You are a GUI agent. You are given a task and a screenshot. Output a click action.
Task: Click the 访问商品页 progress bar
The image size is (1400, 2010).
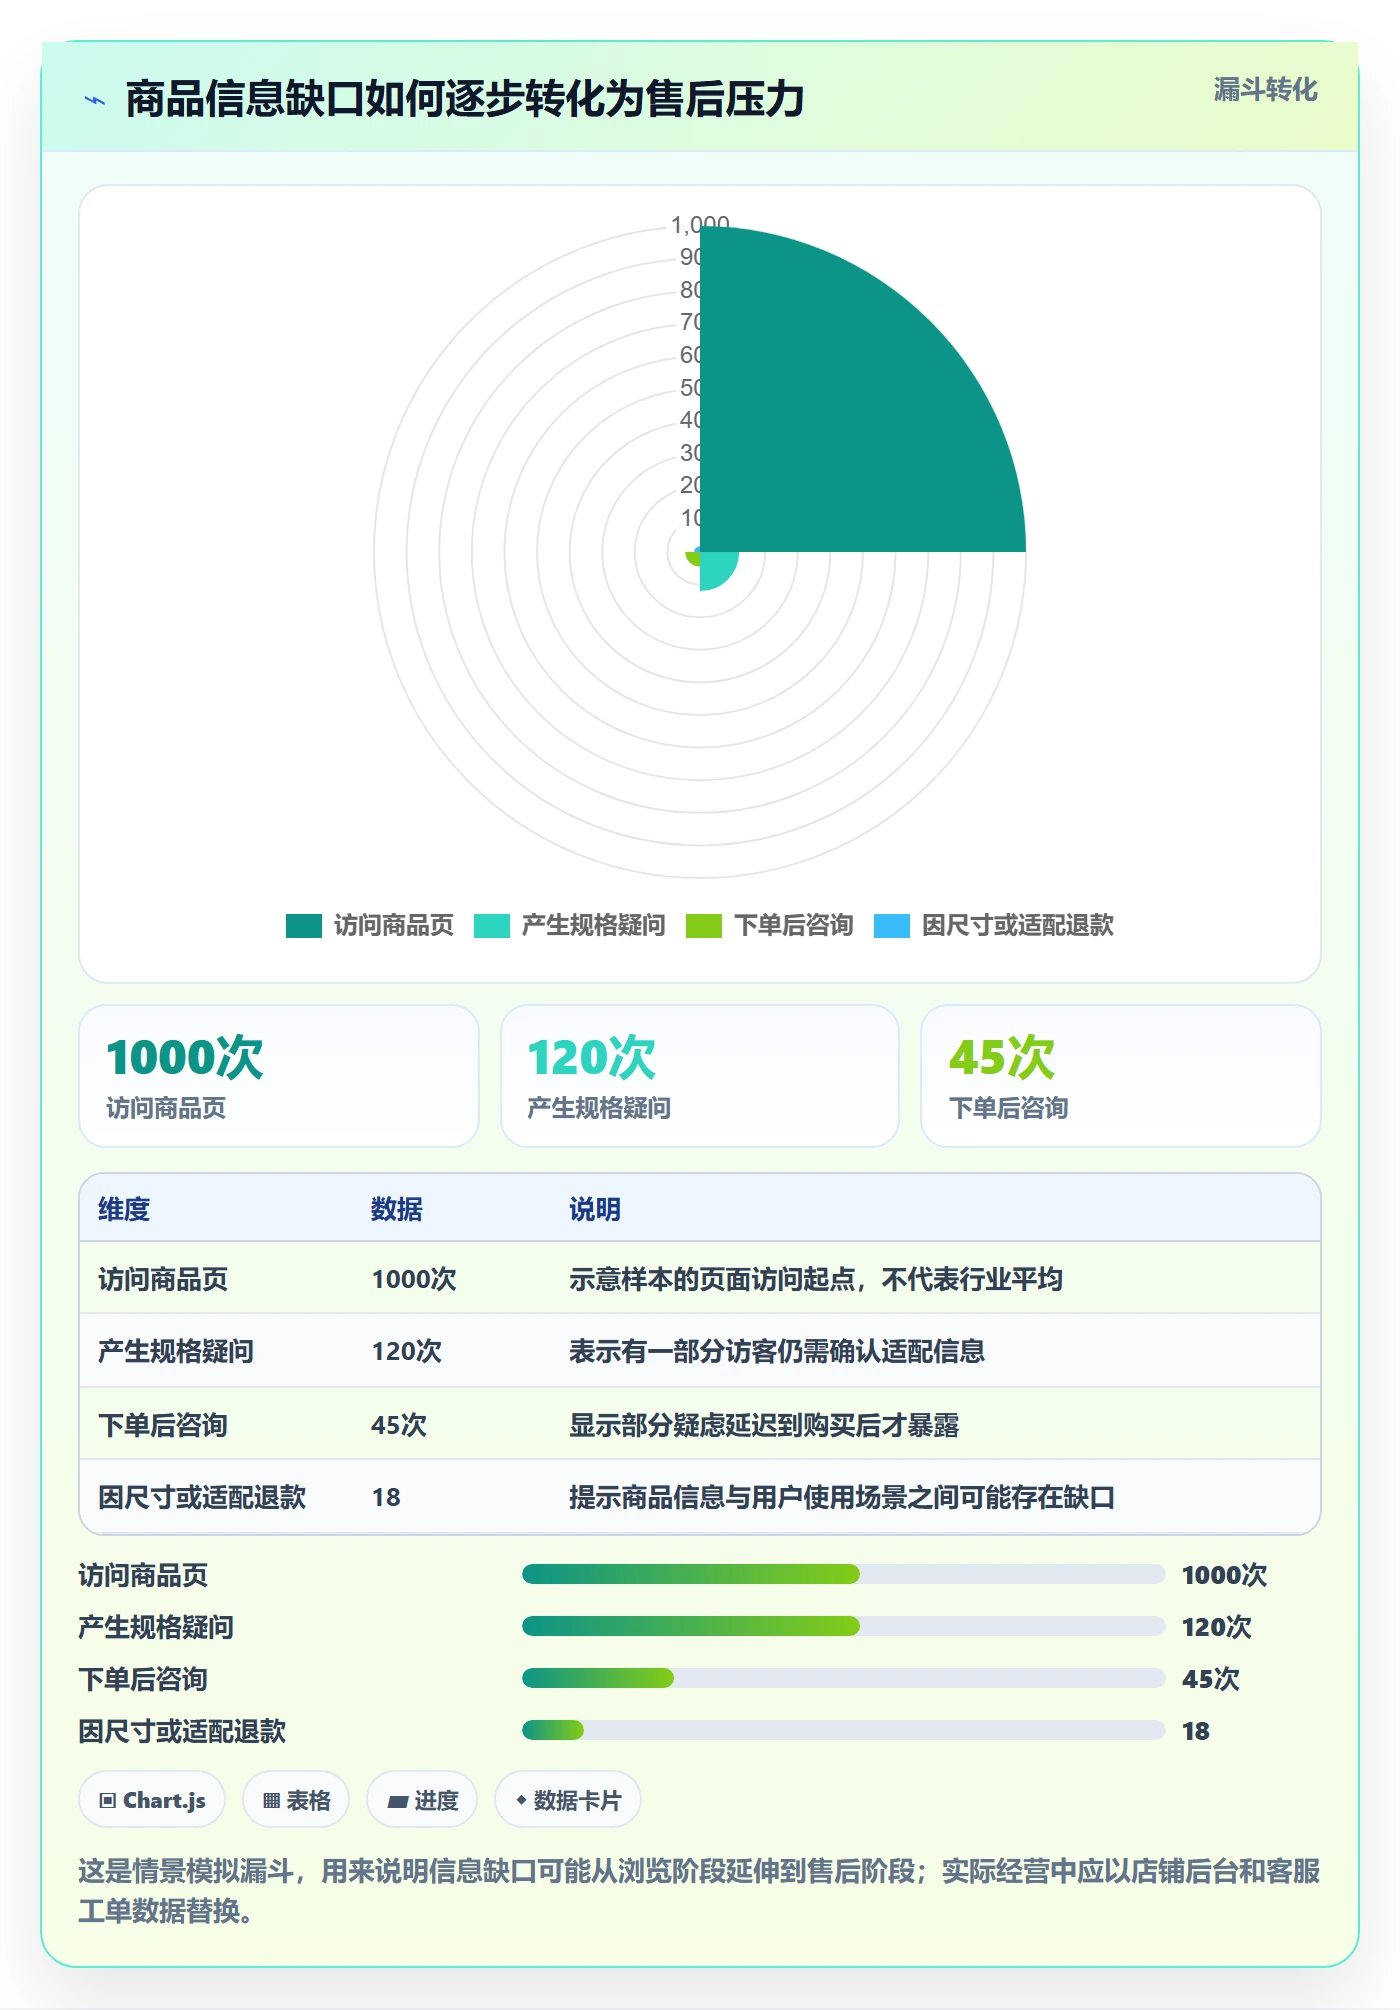pyautogui.click(x=843, y=1574)
